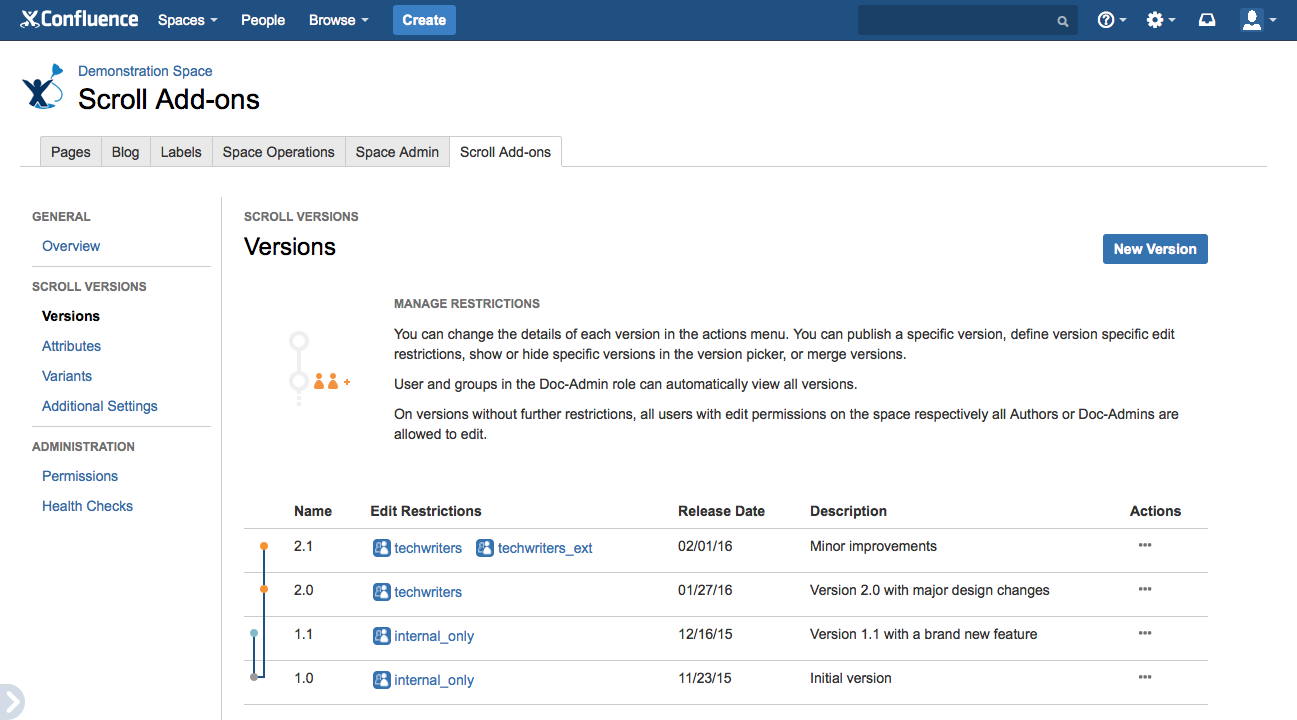The width and height of the screenshot is (1297, 720).
Task: Switch to the Space Operations tab
Action: tap(279, 152)
